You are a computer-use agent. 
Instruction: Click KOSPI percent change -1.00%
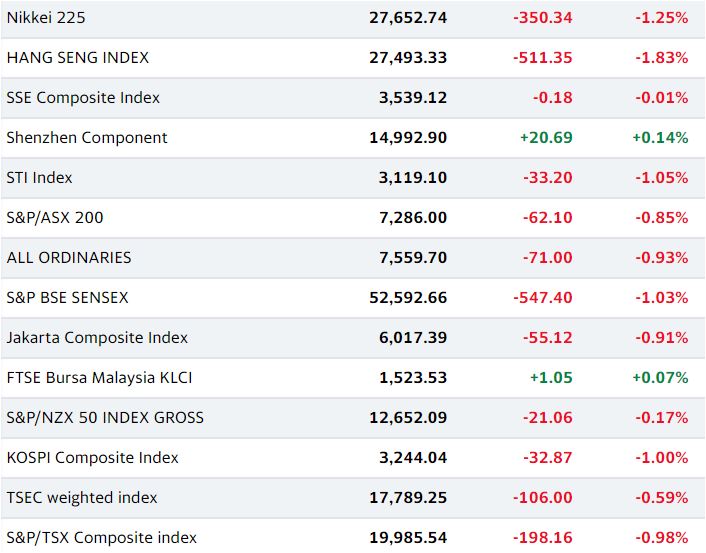pyautogui.click(x=661, y=458)
